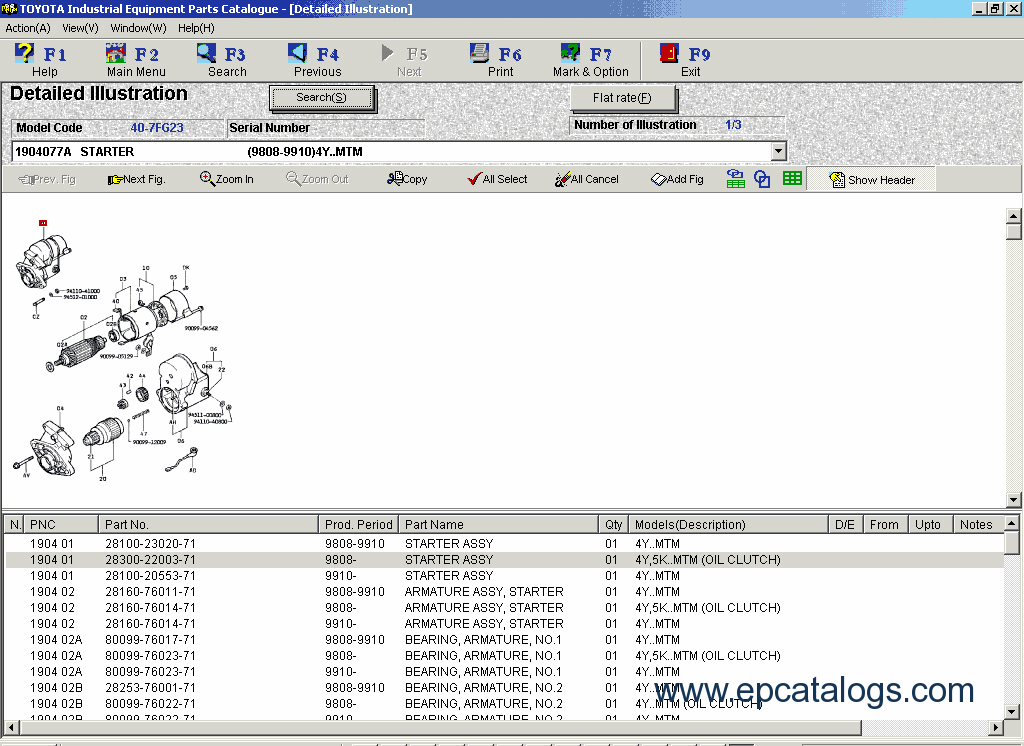Click the blue overlapping windows icon
Screen dimensions: 1024x746
click(x=762, y=179)
